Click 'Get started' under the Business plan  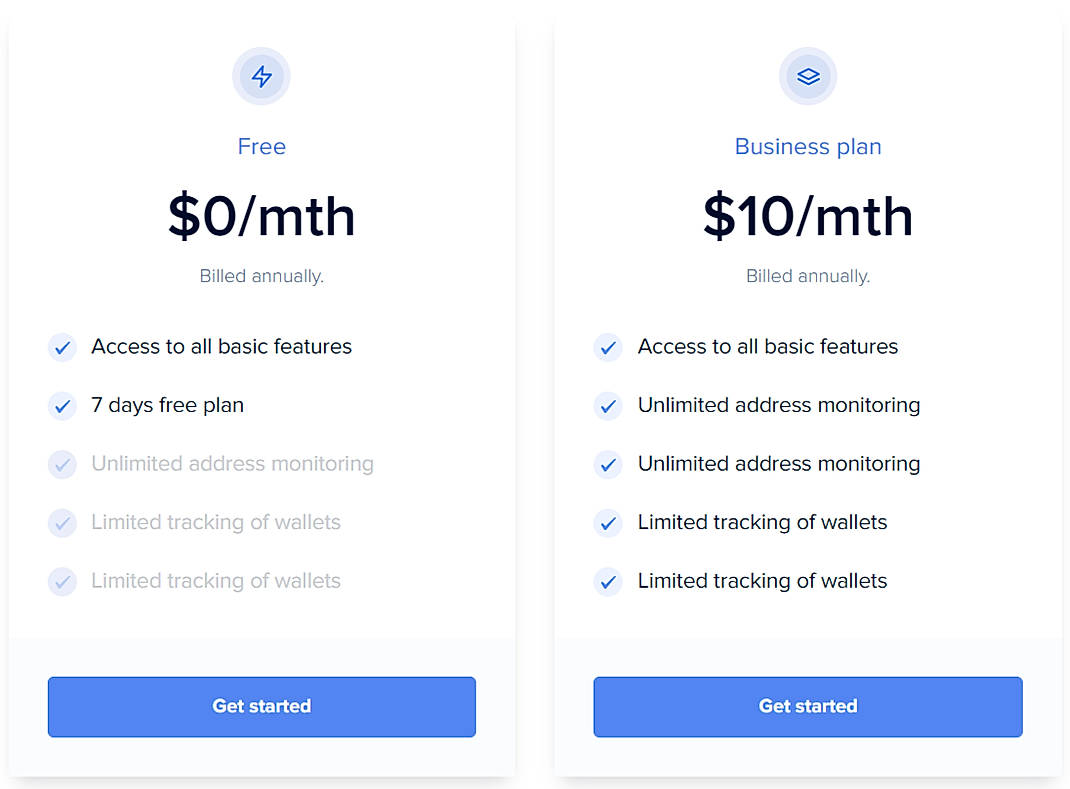coord(807,706)
